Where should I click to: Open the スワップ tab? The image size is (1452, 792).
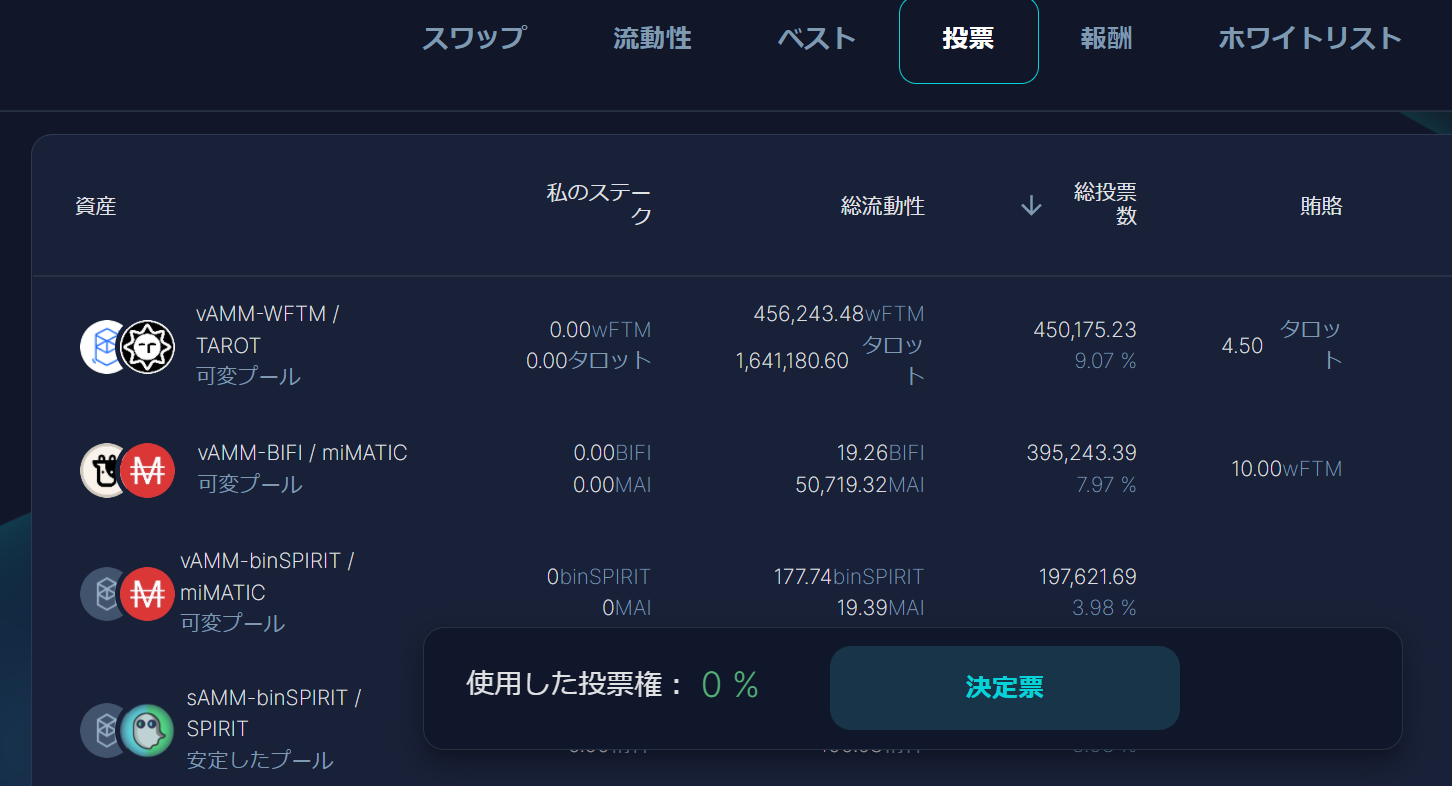click(474, 39)
